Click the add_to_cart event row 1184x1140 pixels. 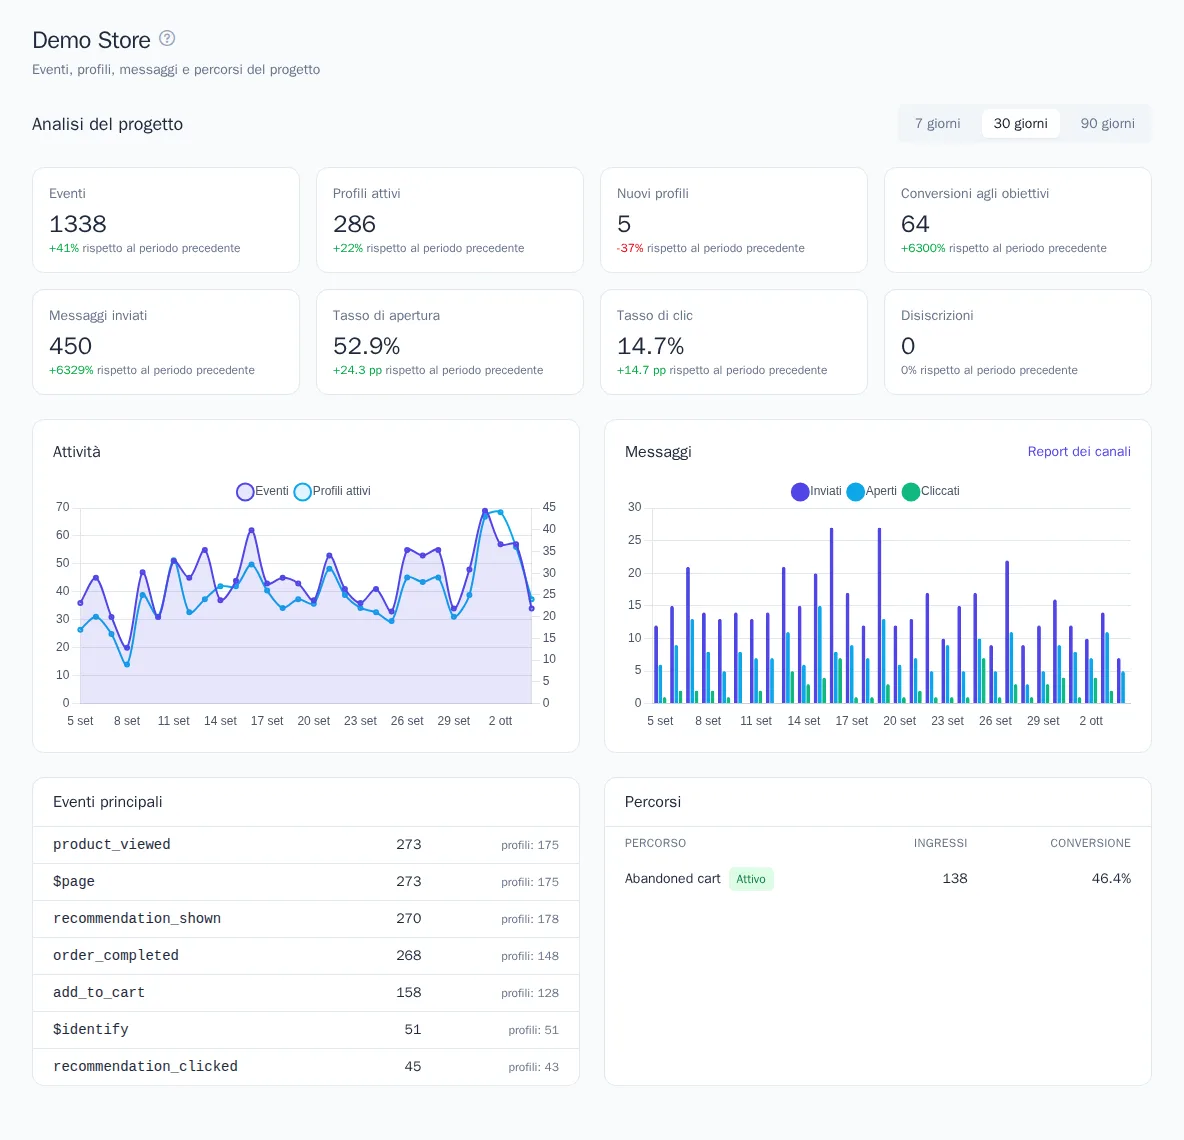pos(306,993)
